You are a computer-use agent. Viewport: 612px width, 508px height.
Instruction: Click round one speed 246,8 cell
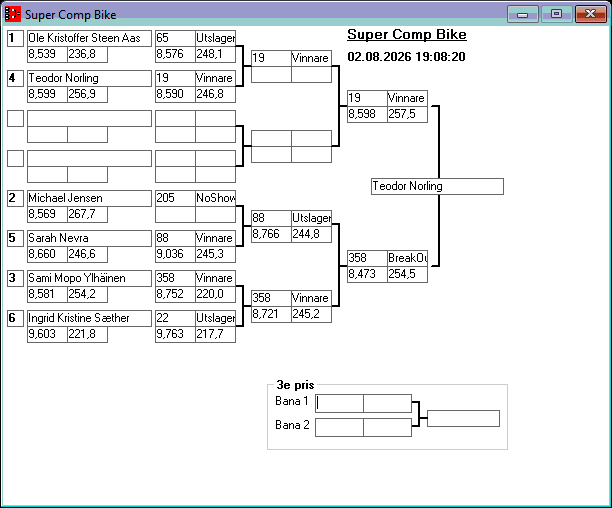click(215, 94)
